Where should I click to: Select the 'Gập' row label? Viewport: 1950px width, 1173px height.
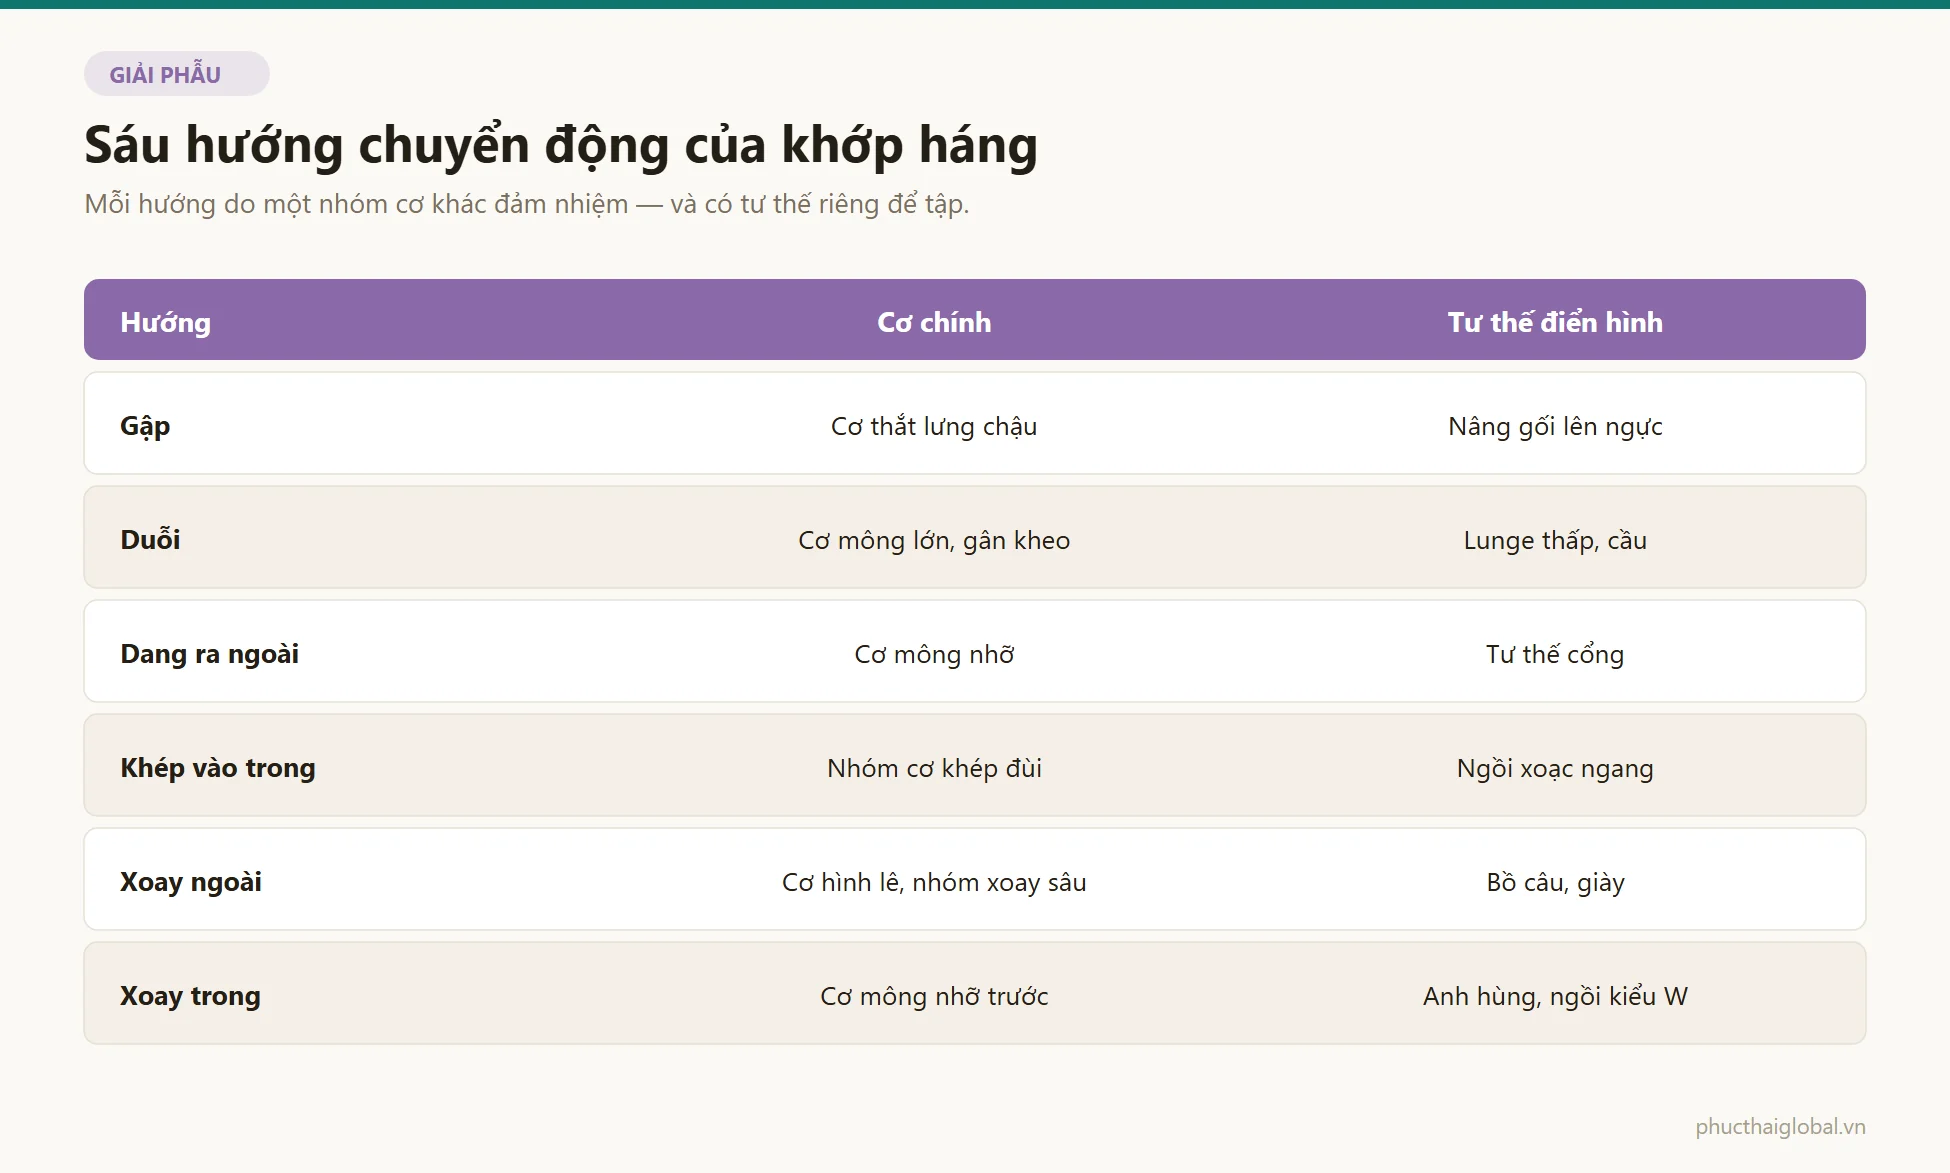pyautogui.click(x=145, y=427)
